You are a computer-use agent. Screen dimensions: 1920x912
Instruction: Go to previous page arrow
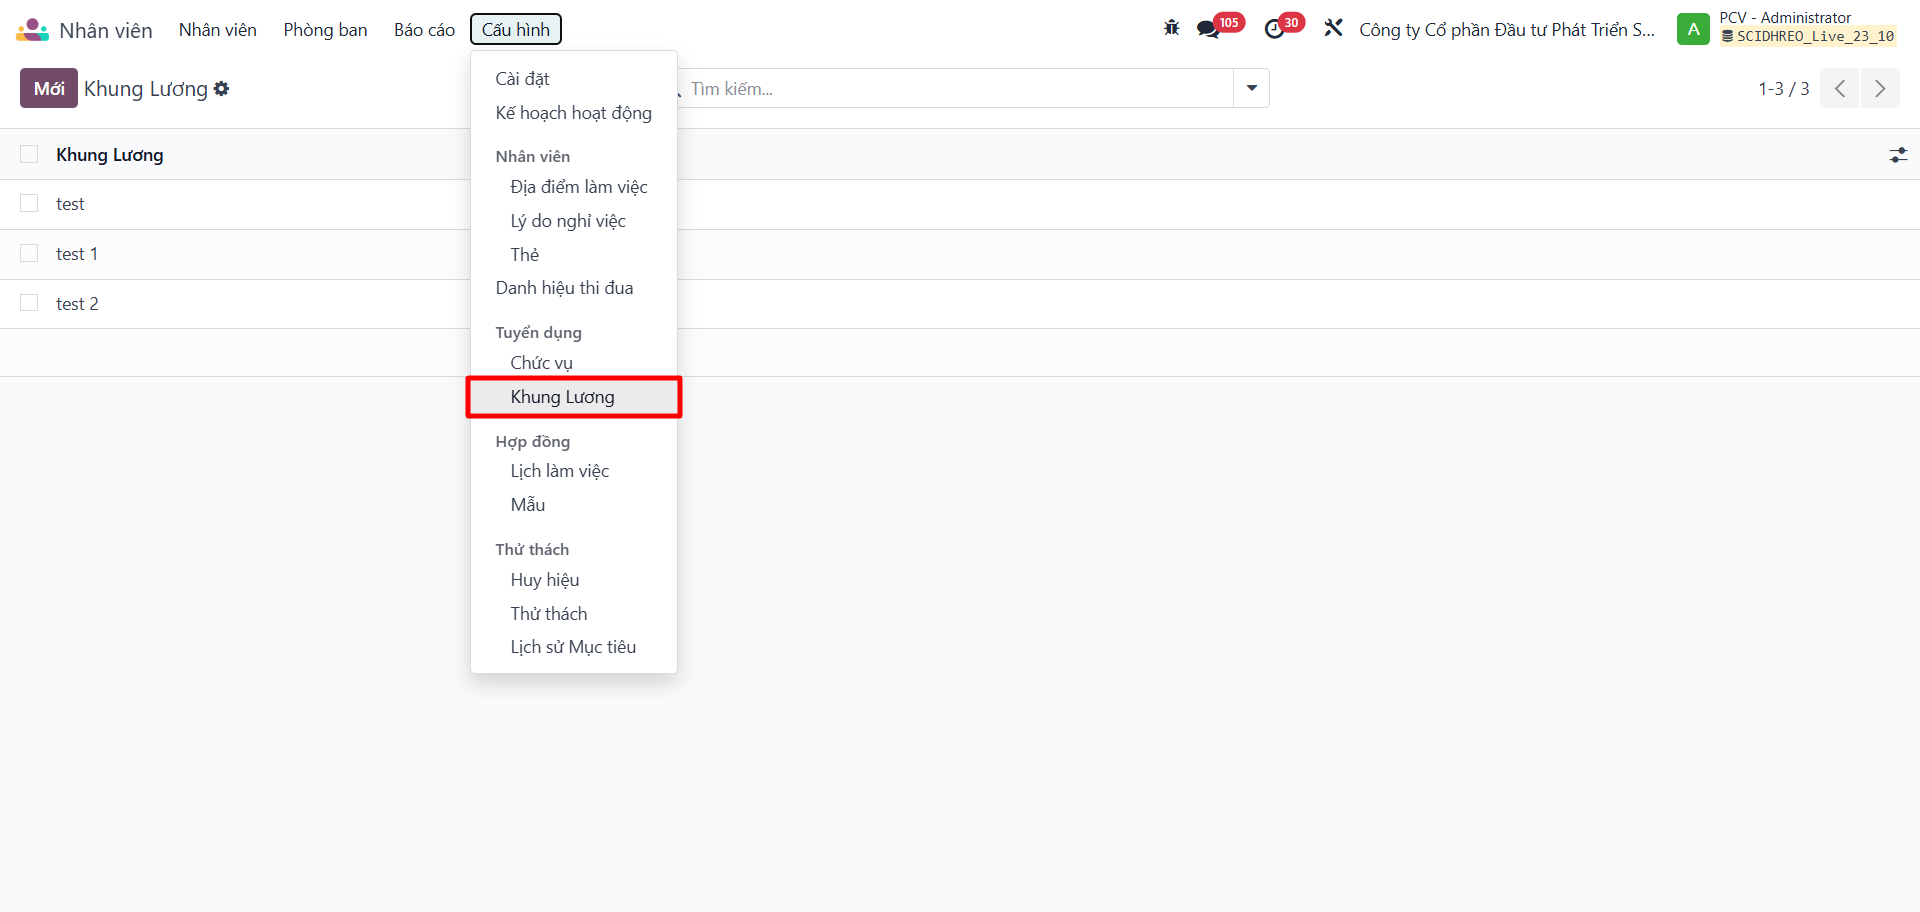point(1839,89)
